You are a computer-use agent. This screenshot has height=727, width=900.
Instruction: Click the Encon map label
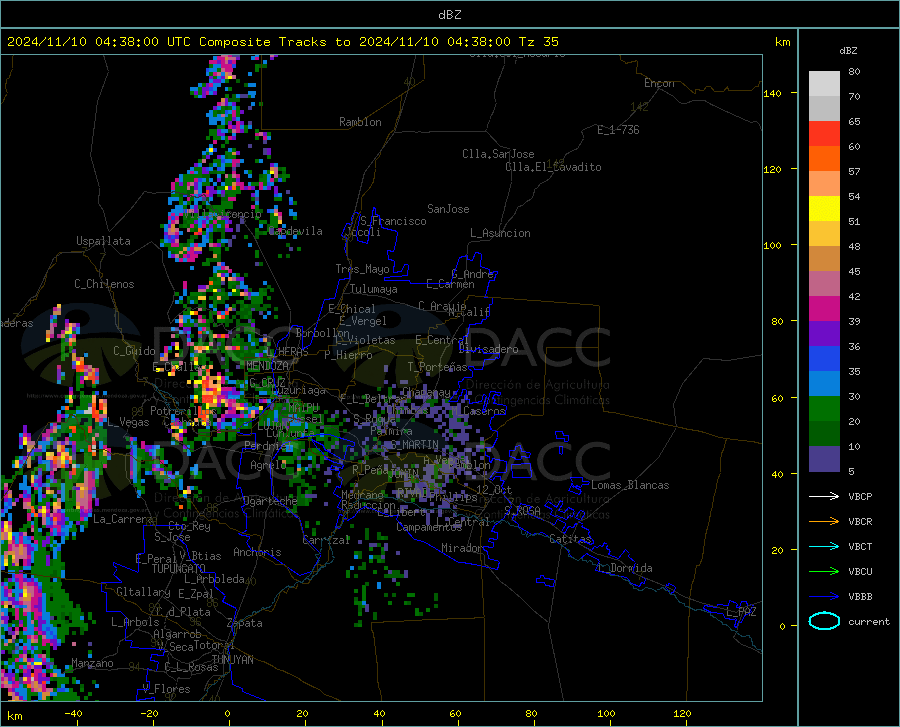(x=659, y=83)
